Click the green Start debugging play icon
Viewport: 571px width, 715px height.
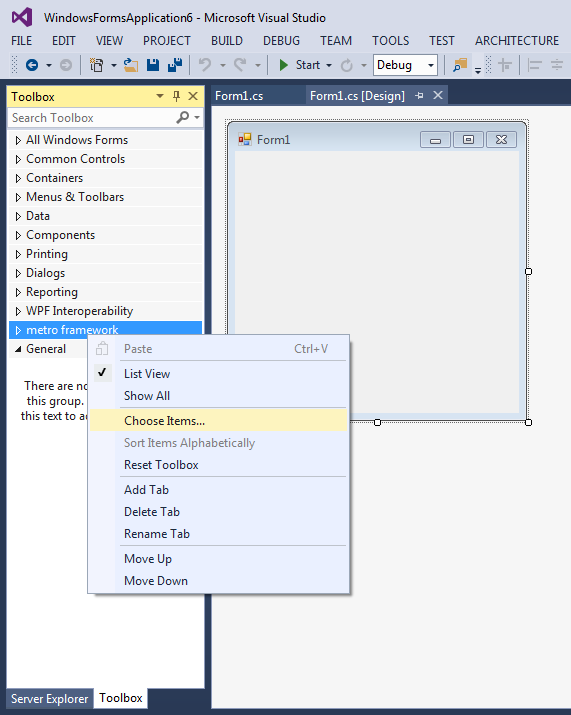(x=283, y=65)
